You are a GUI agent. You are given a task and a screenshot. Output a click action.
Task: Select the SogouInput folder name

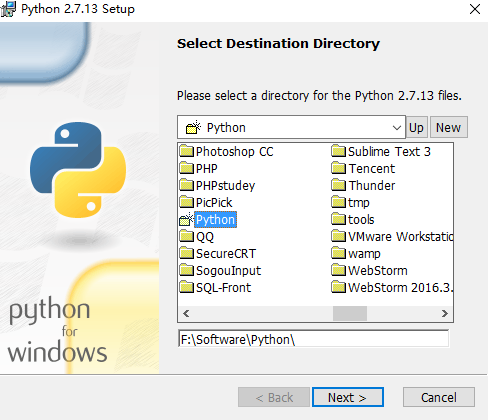coord(229,271)
